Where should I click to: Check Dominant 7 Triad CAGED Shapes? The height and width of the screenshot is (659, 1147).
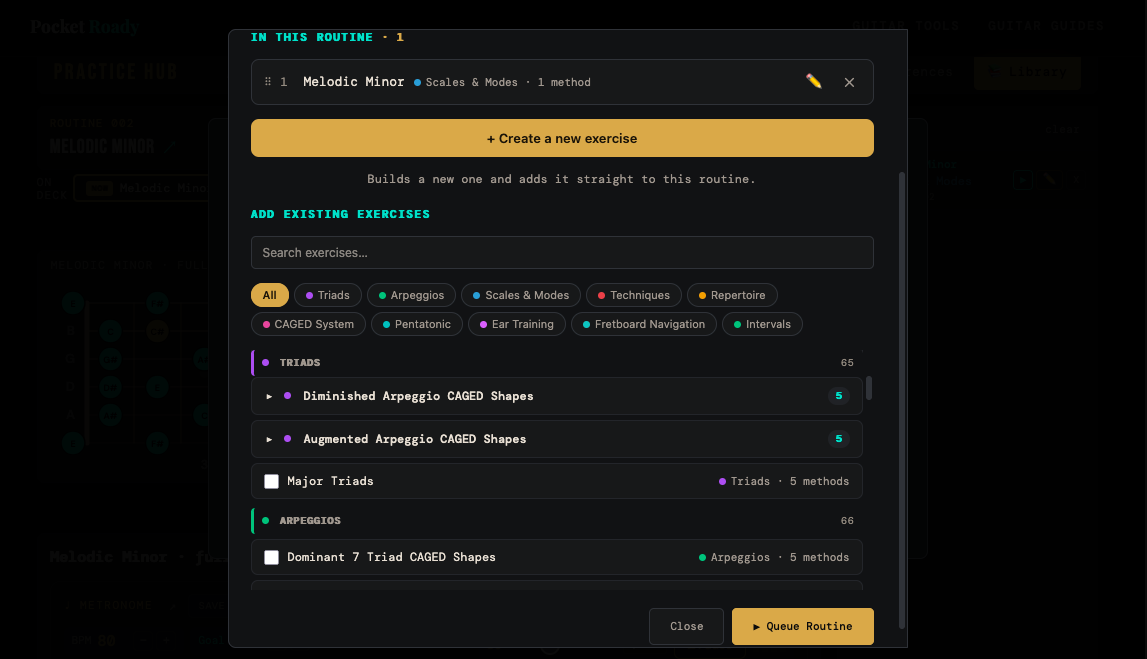(x=271, y=557)
